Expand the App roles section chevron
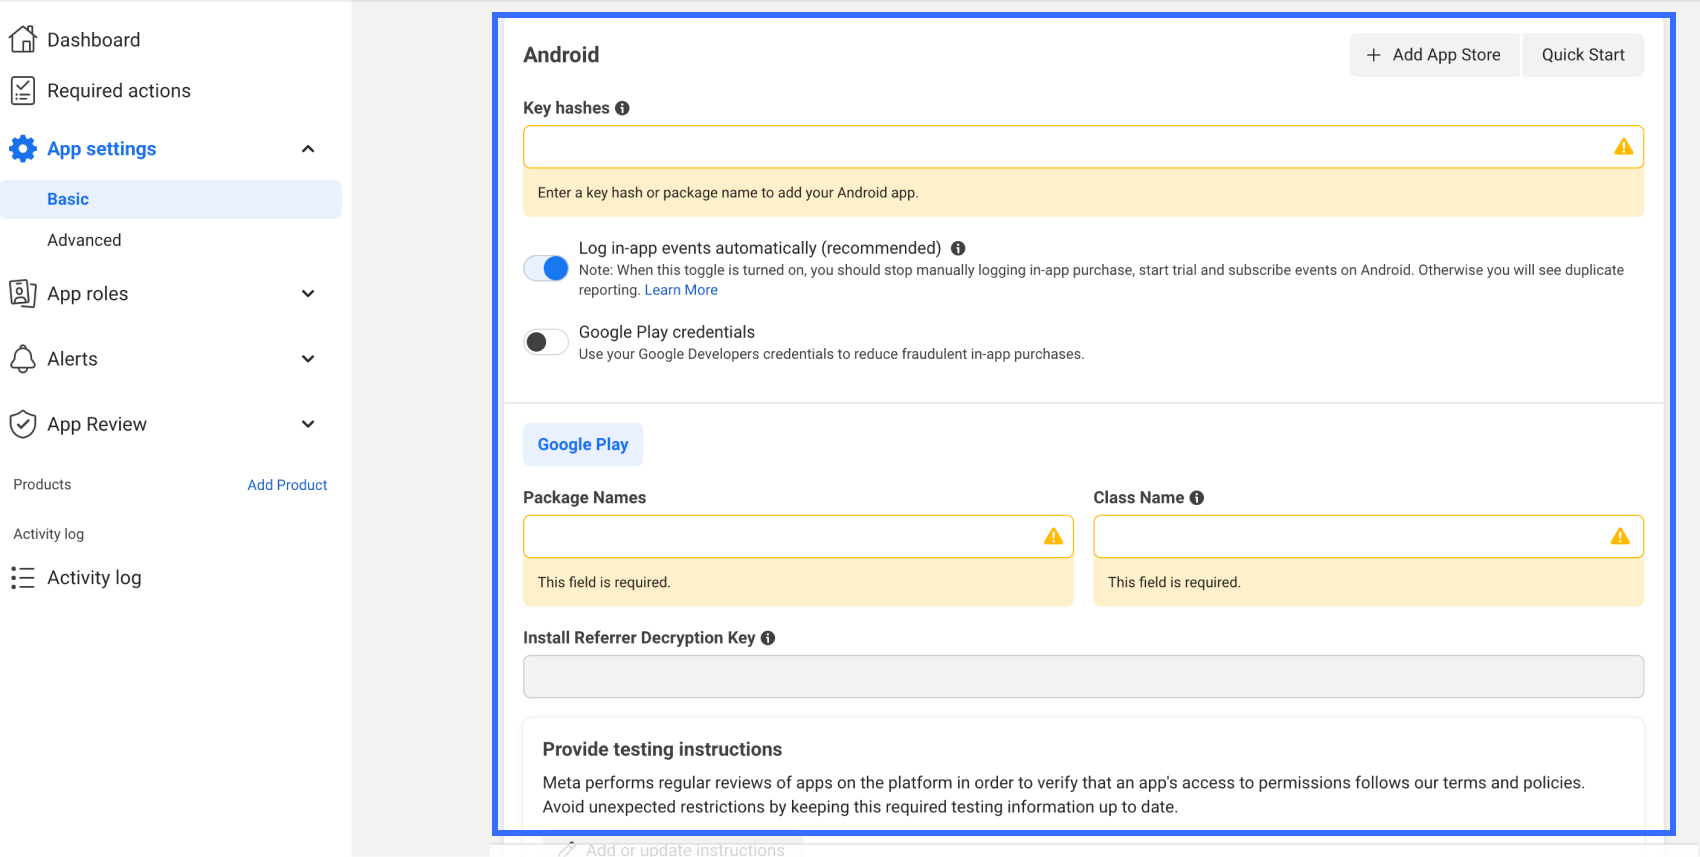The width and height of the screenshot is (1700, 857). [308, 294]
